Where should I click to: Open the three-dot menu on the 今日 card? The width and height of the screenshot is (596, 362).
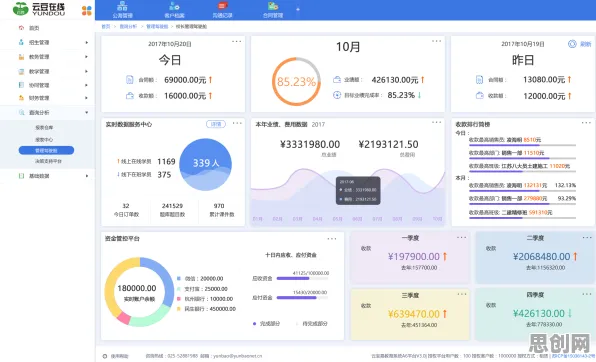(236, 41)
